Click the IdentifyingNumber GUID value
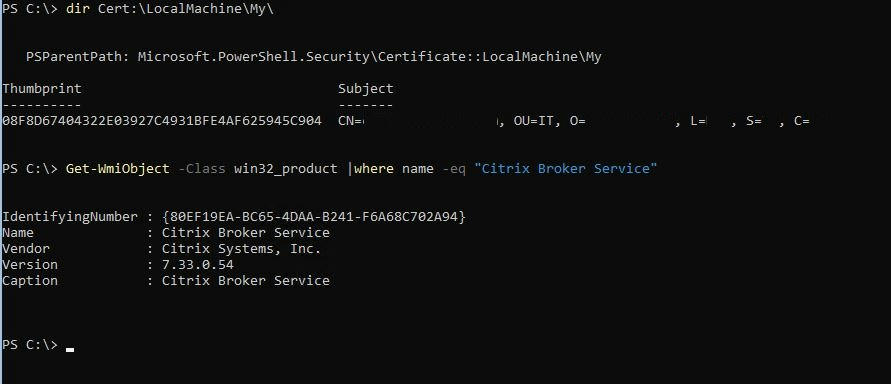 pos(314,216)
